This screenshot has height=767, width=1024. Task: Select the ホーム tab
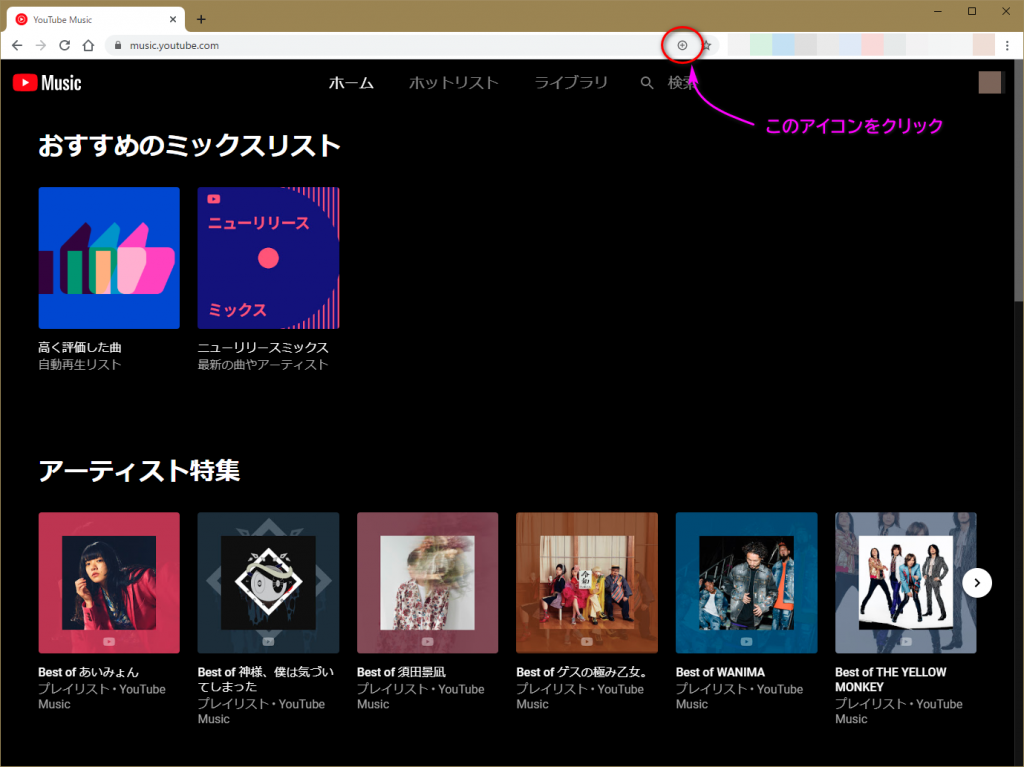pos(351,83)
